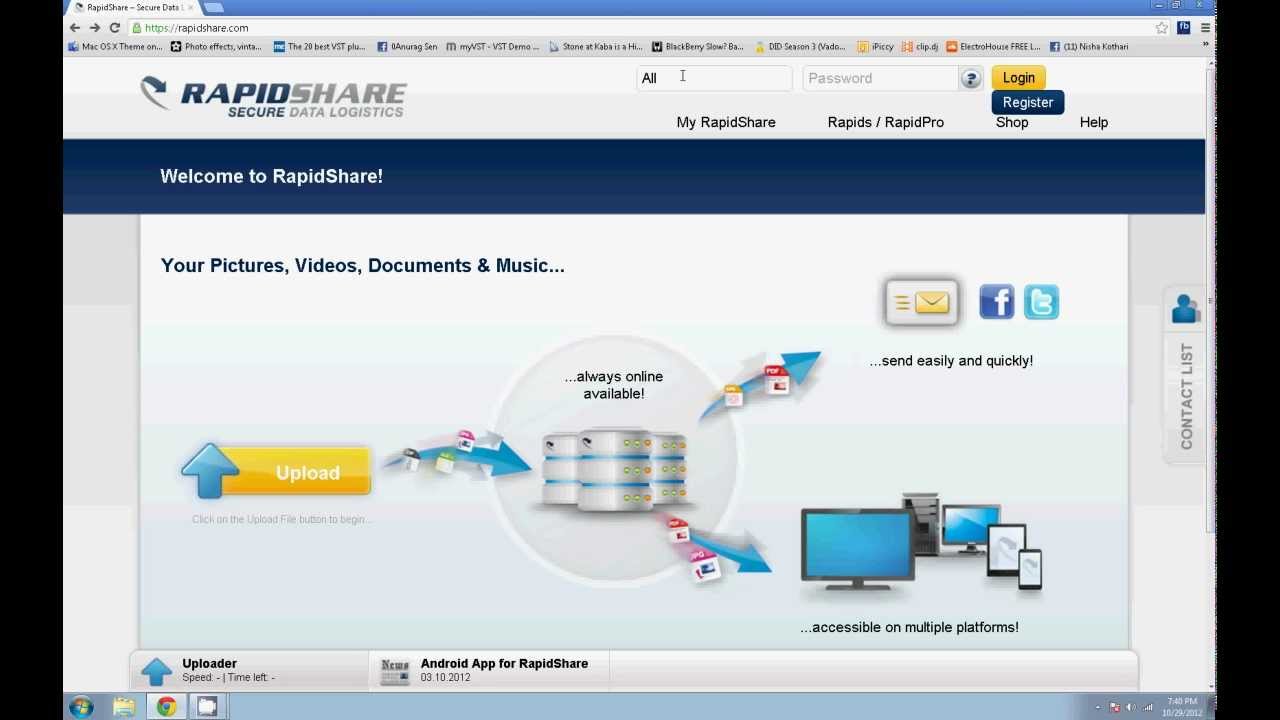Image resolution: width=1280 pixels, height=720 pixels.
Task: Click the Register button
Action: [1028, 102]
